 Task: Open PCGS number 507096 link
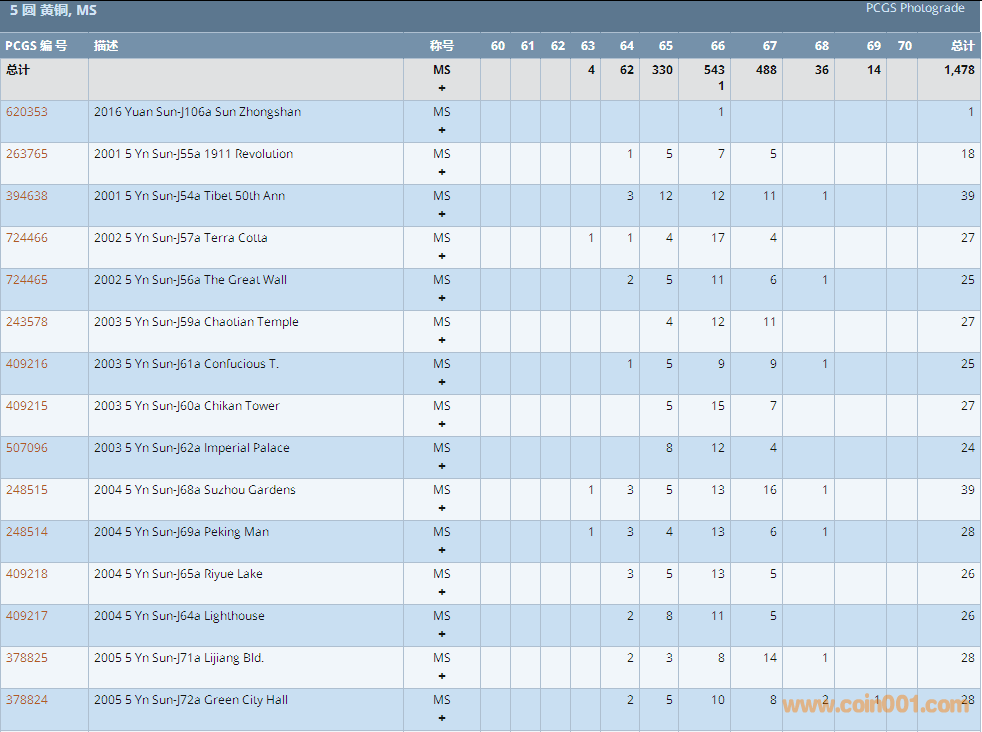coord(27,448)
